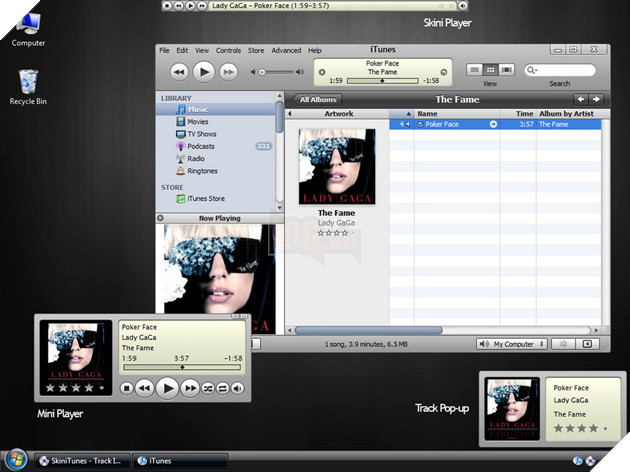Switch to list view in iTunes
Screen dimensions: 630x472
[475, 70]
